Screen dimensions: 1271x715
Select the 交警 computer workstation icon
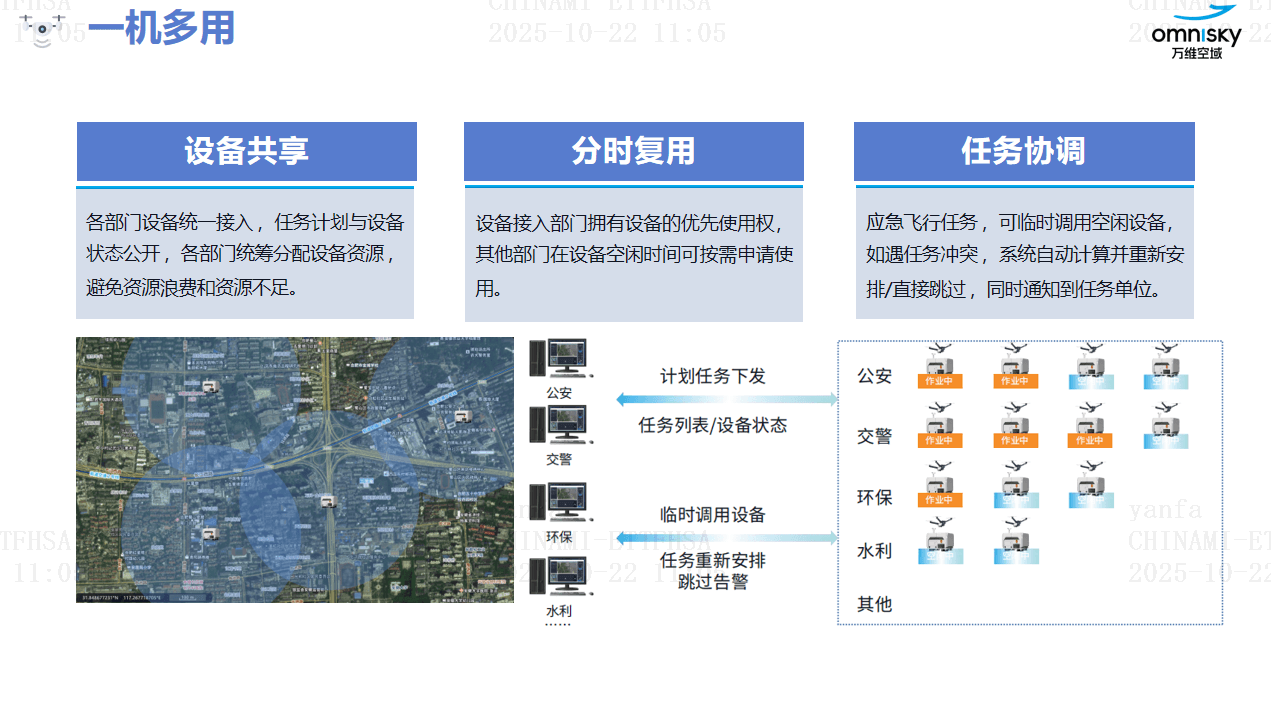point(559,425)
